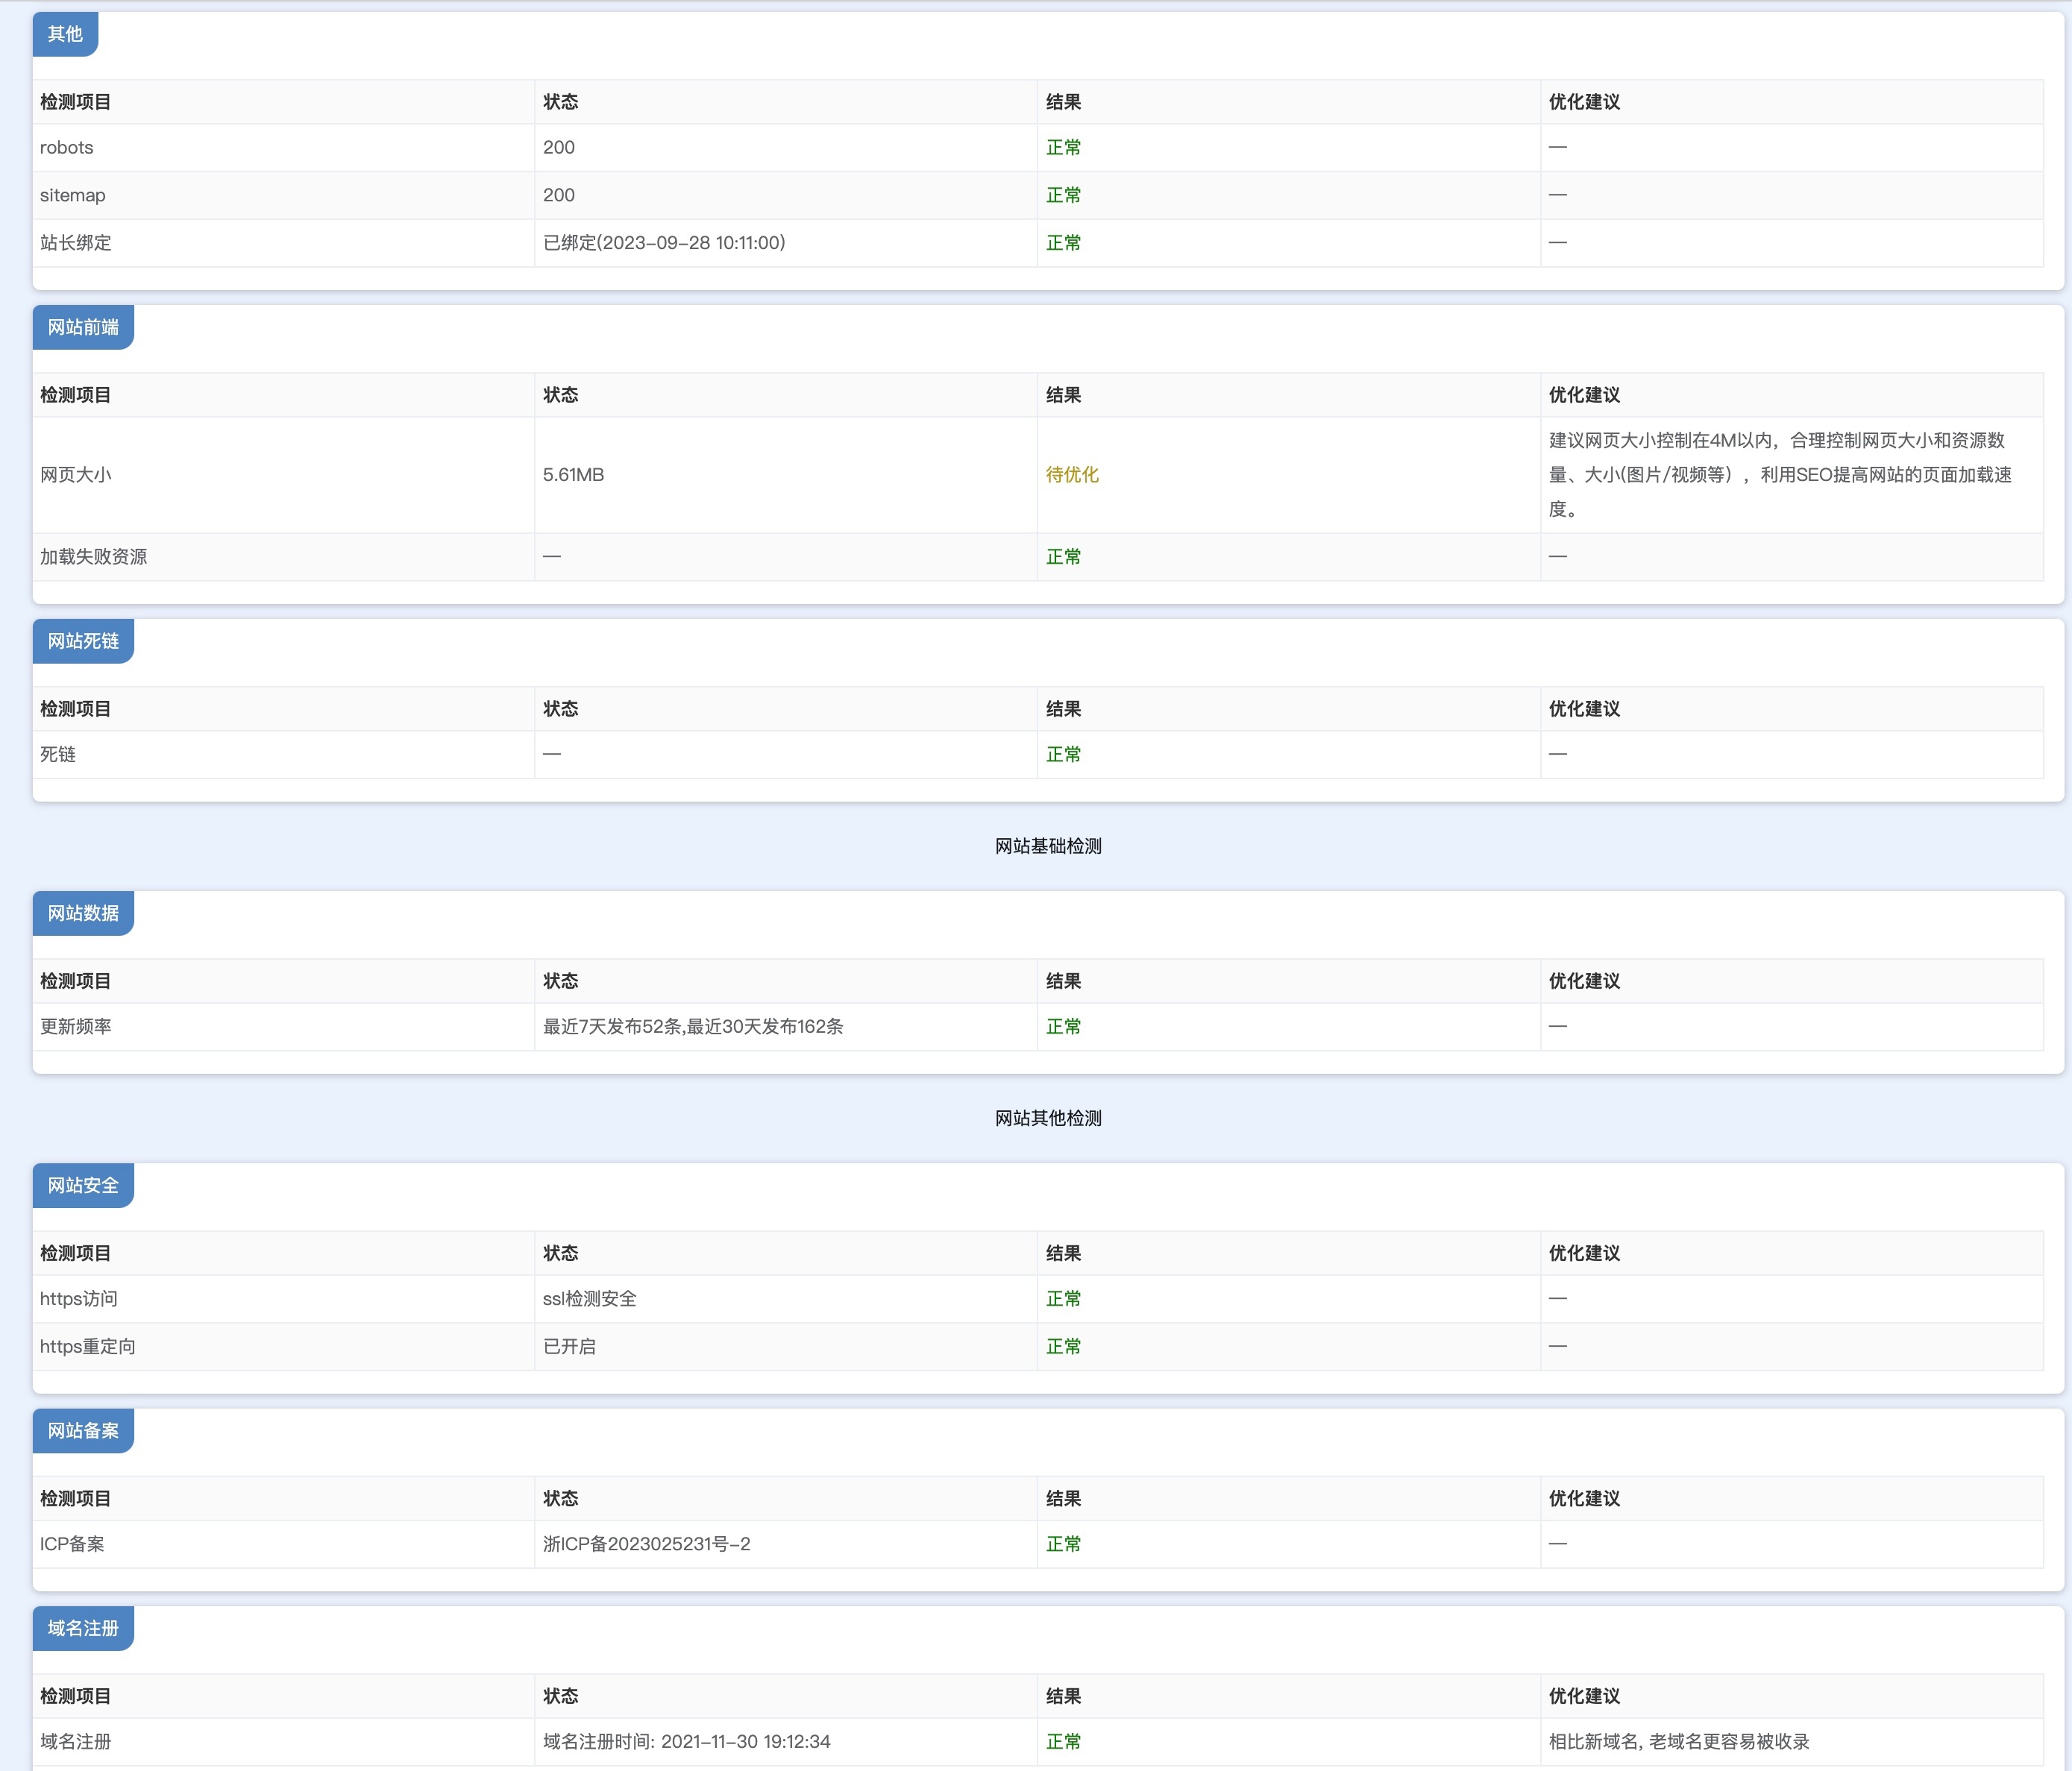Select the 站长绑定 row label
Image resolution: width=2072 pixels, height=1771 pixels.
point(76,243)
